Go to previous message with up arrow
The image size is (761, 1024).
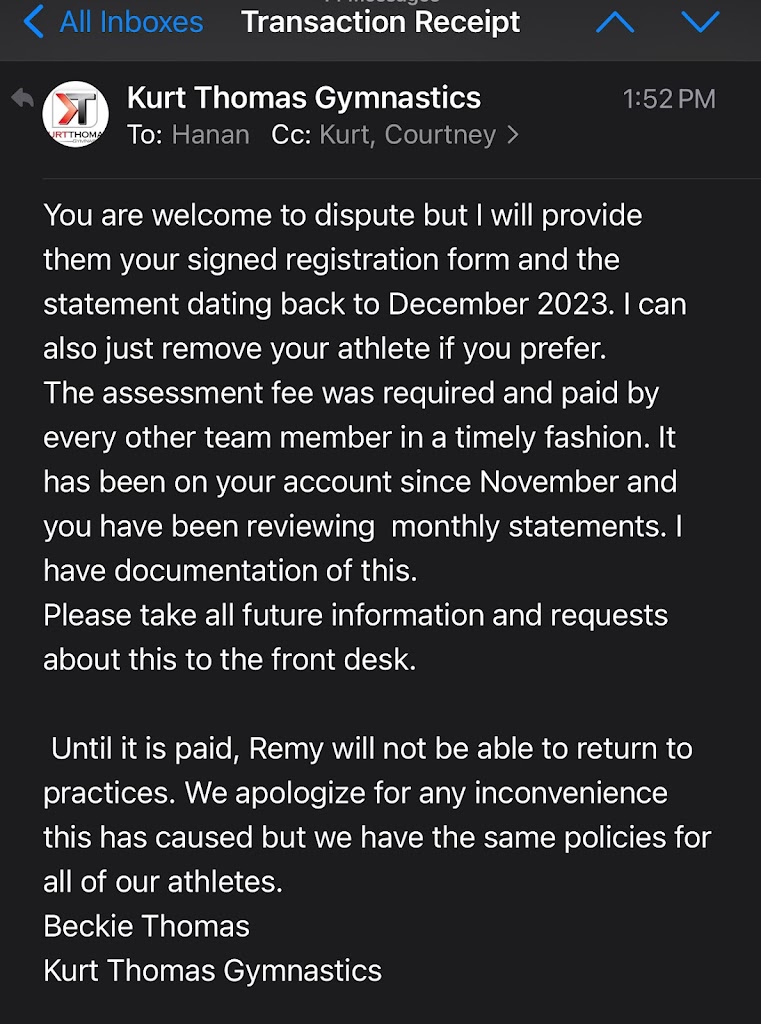click(x=615, y=22)
